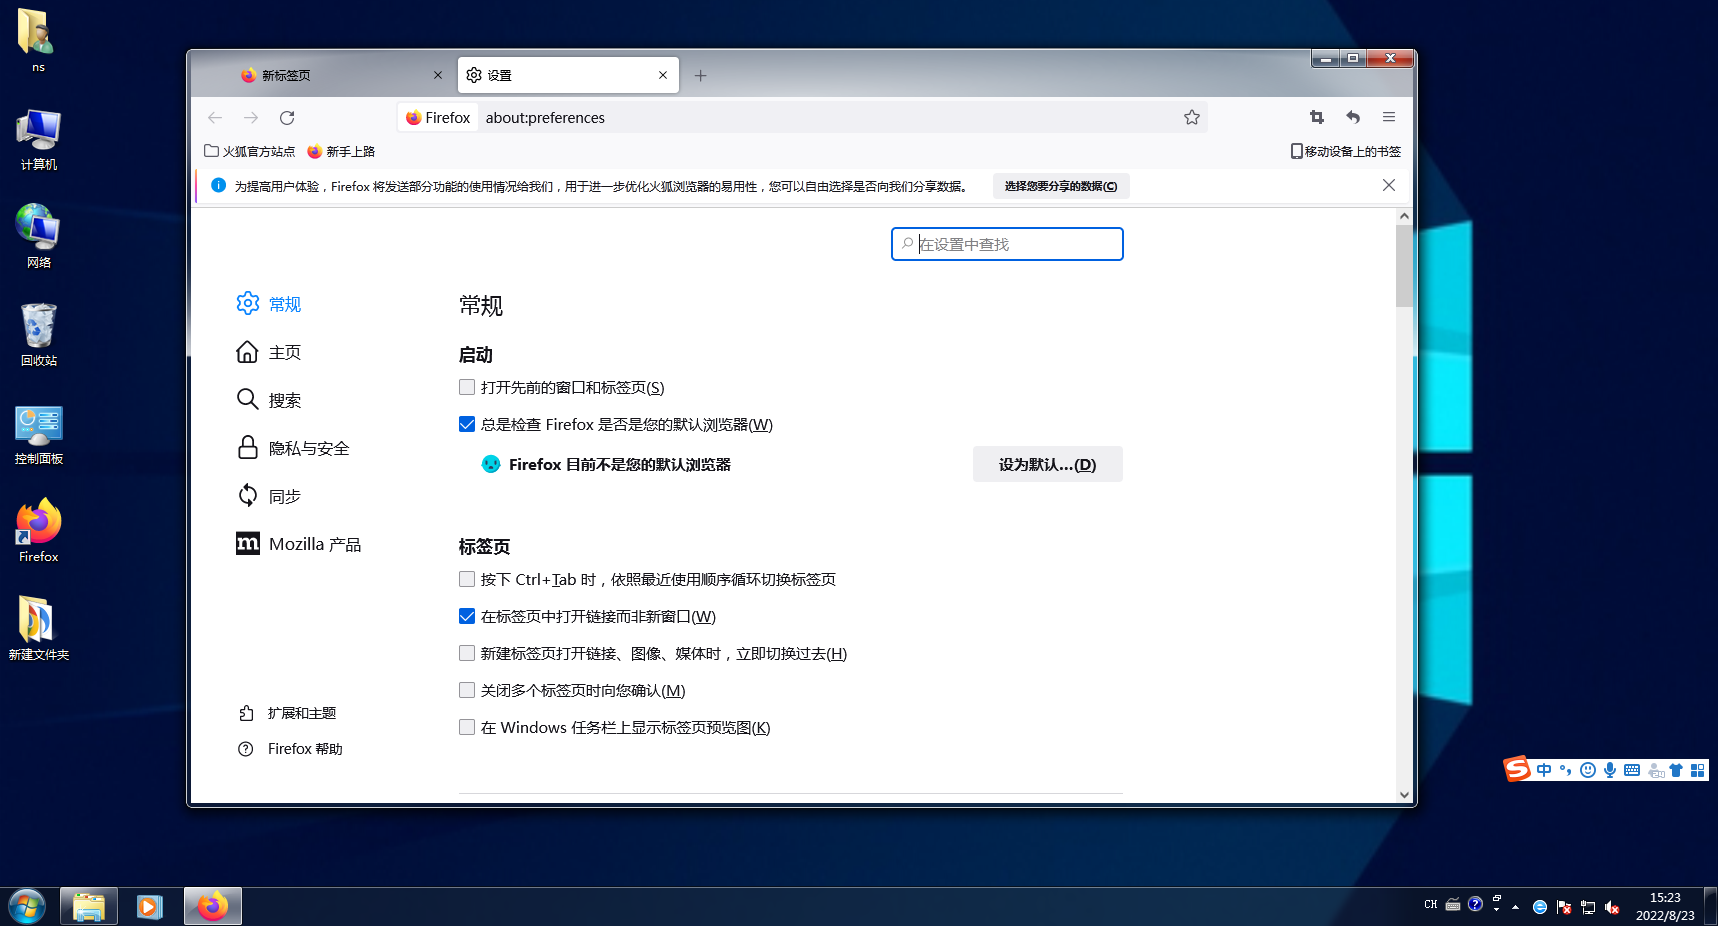Open the Sogou toolbox grid icon
Viewport: 1718px width, 926px height.
coord(1697,770)
